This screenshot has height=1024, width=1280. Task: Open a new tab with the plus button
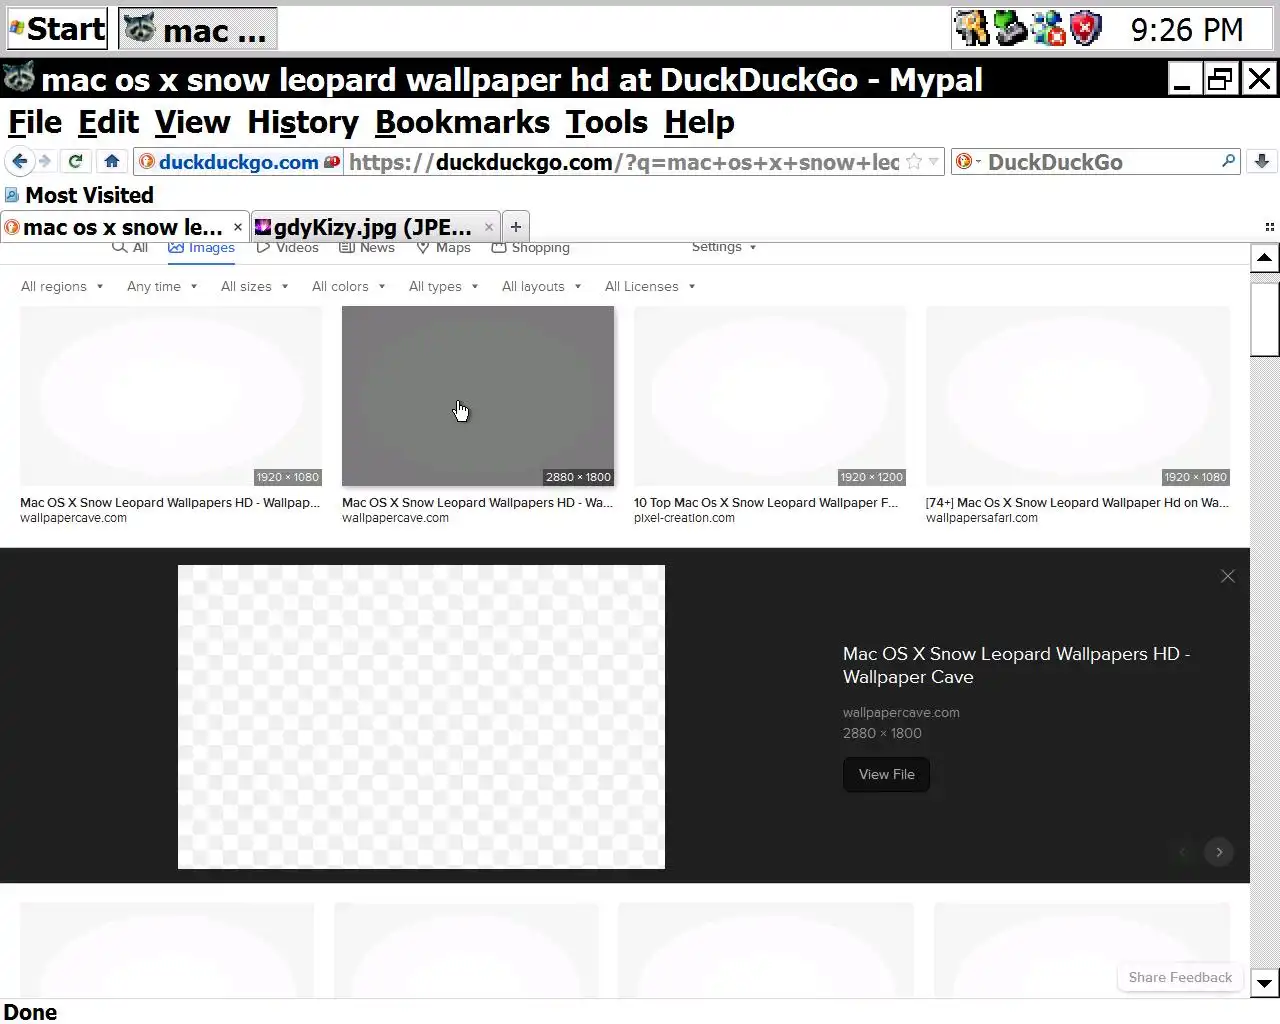pyautogui.click(x=516, y=227)
